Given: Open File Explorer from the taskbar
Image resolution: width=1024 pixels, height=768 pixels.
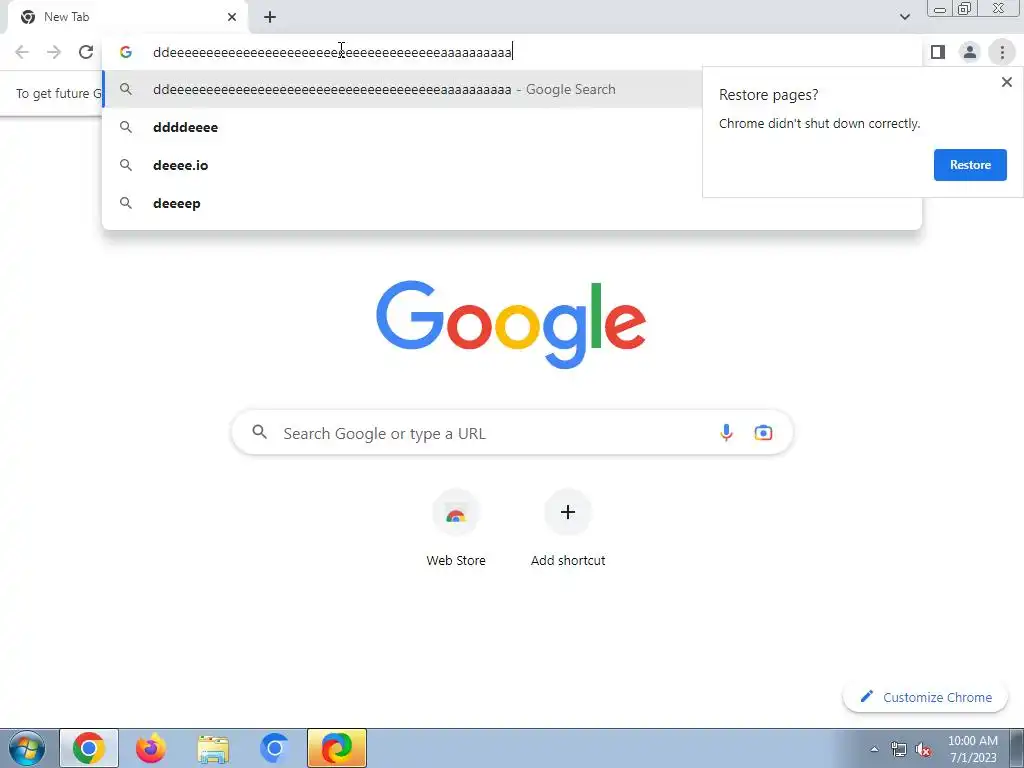Looking at the screenshot, I should [x=212, y=748].
